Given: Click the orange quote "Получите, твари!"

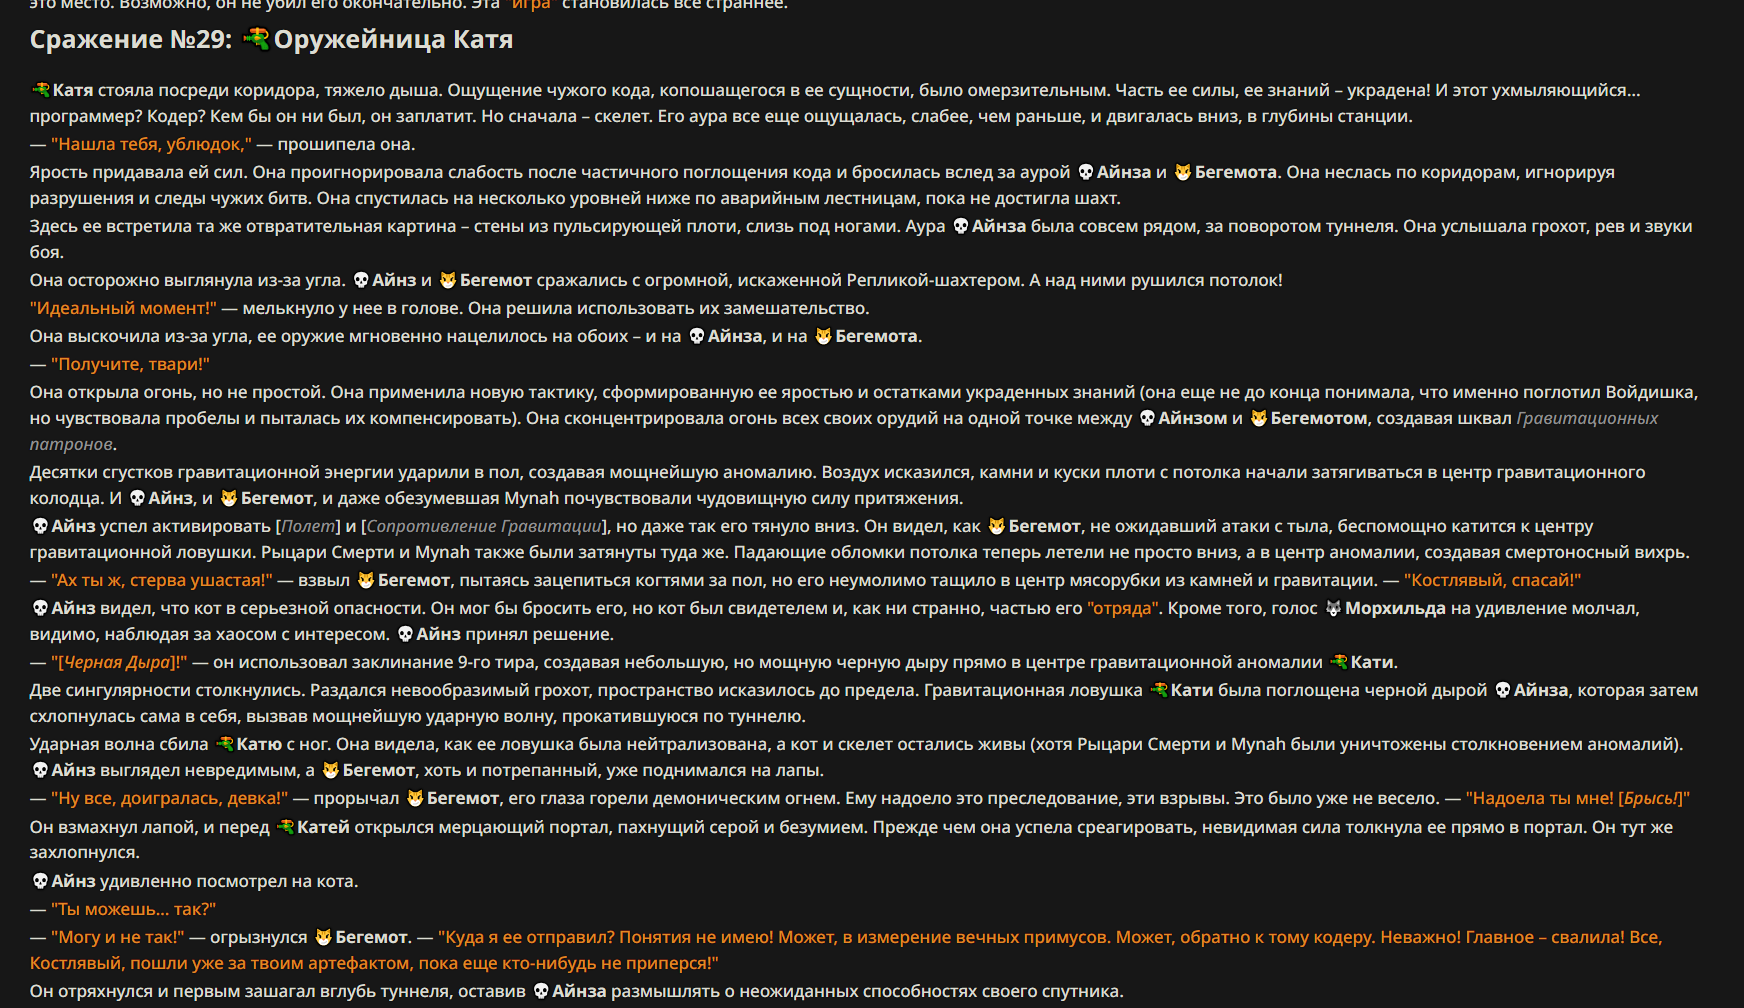Looking at the screenshot, I should coord(130,364).
